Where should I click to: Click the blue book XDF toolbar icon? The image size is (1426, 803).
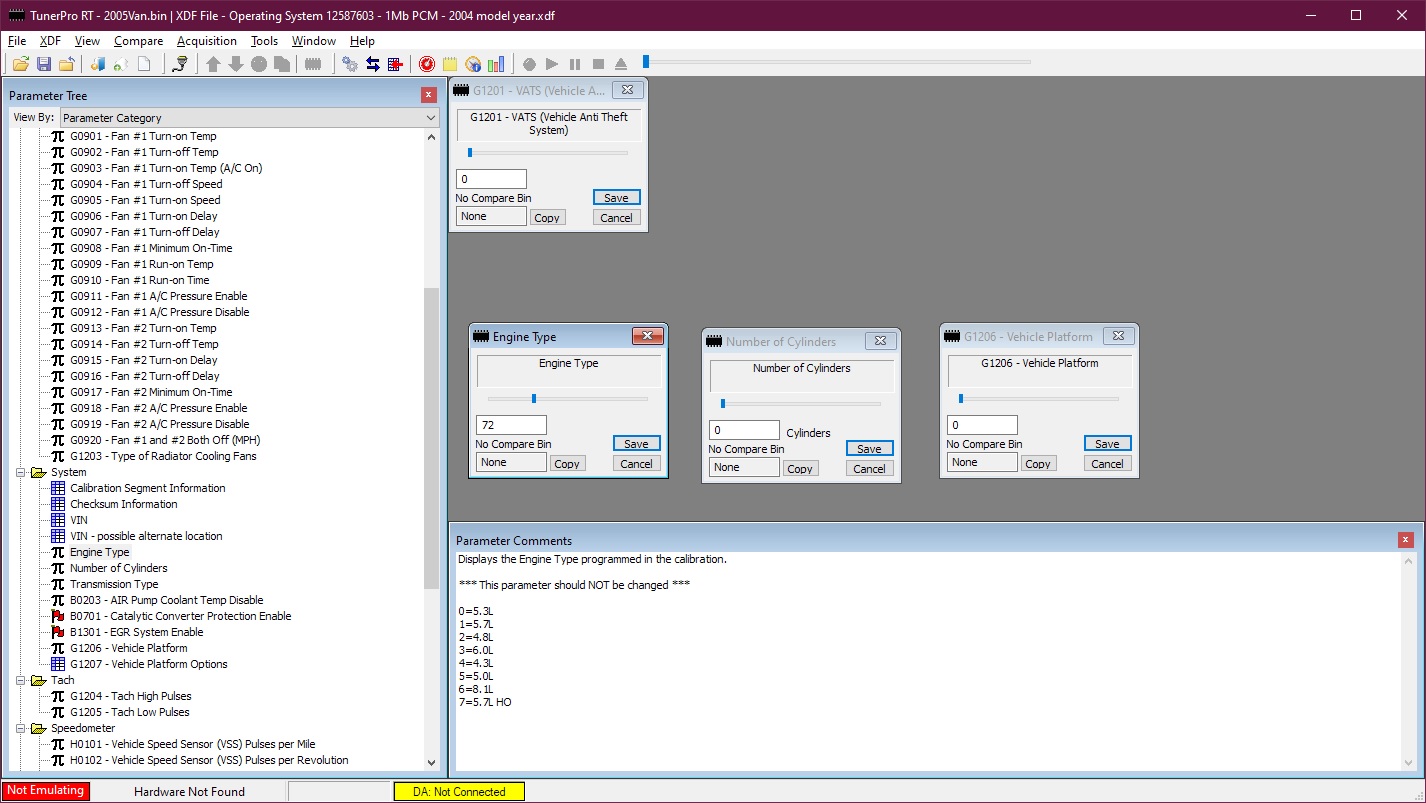98,64
